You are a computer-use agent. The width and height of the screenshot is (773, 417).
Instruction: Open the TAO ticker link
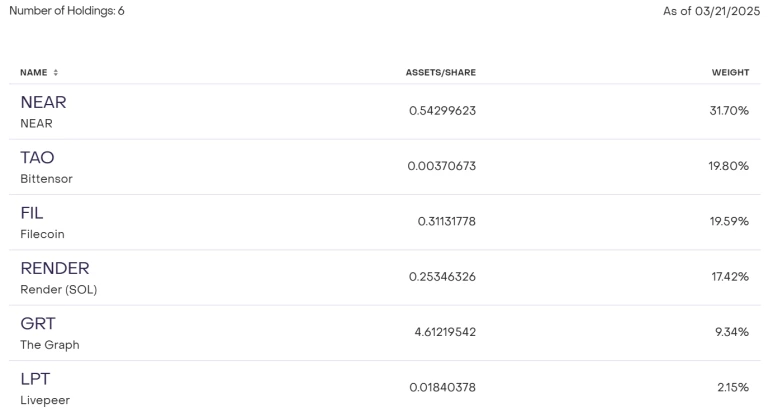(37, 157)
